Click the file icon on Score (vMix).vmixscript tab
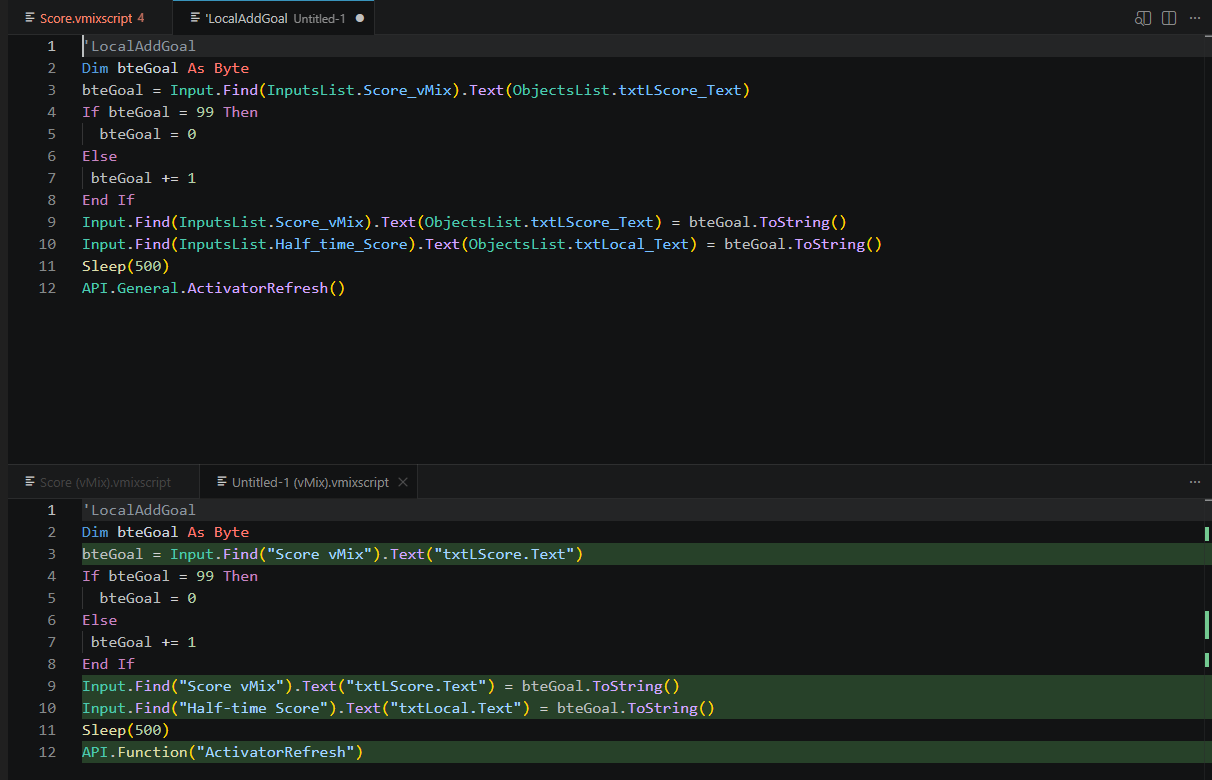Screen dimensions: 1212x780 coord(30,482)
